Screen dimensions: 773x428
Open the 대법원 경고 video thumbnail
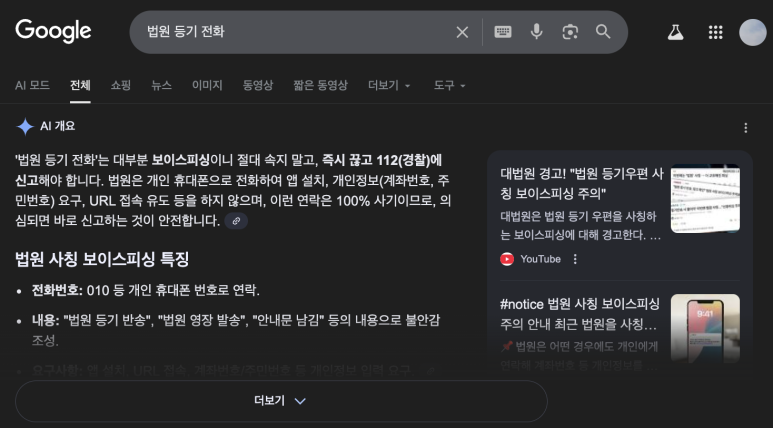click(705, 199)
